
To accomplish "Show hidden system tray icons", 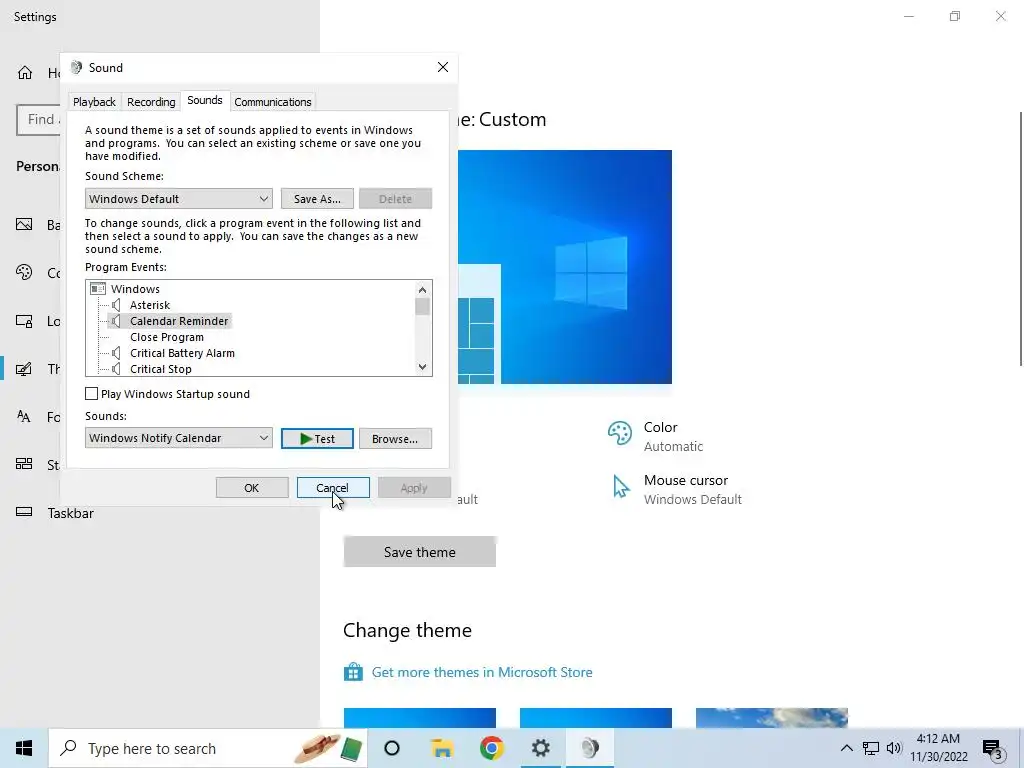I will (x=846, y=748).
